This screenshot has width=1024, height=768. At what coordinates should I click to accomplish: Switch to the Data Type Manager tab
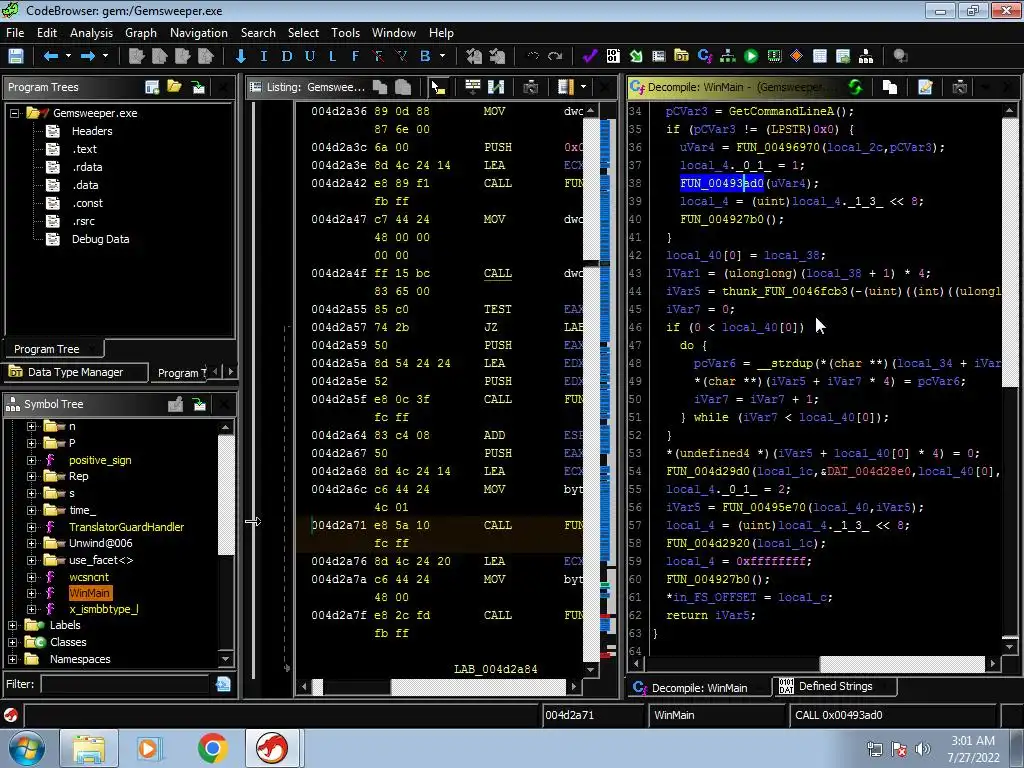pyautogui.click(x=75, y=372)
